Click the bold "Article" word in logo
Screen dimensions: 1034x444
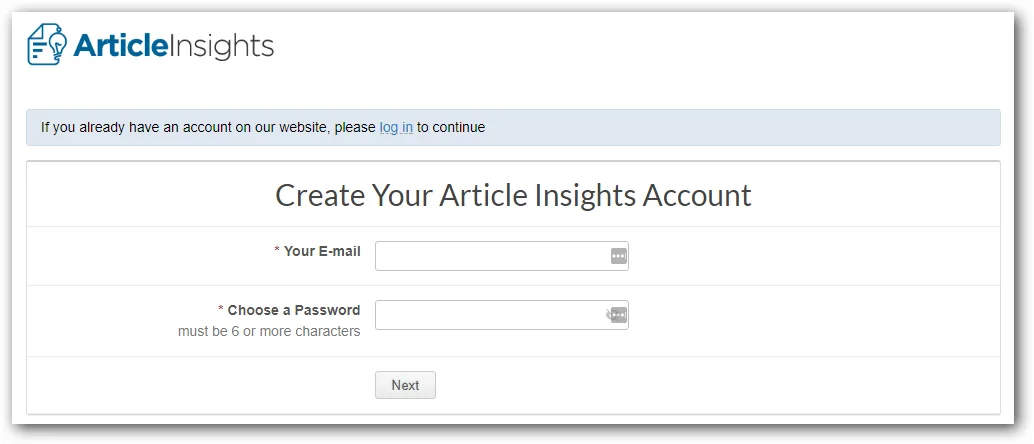[x=119, y=46]
